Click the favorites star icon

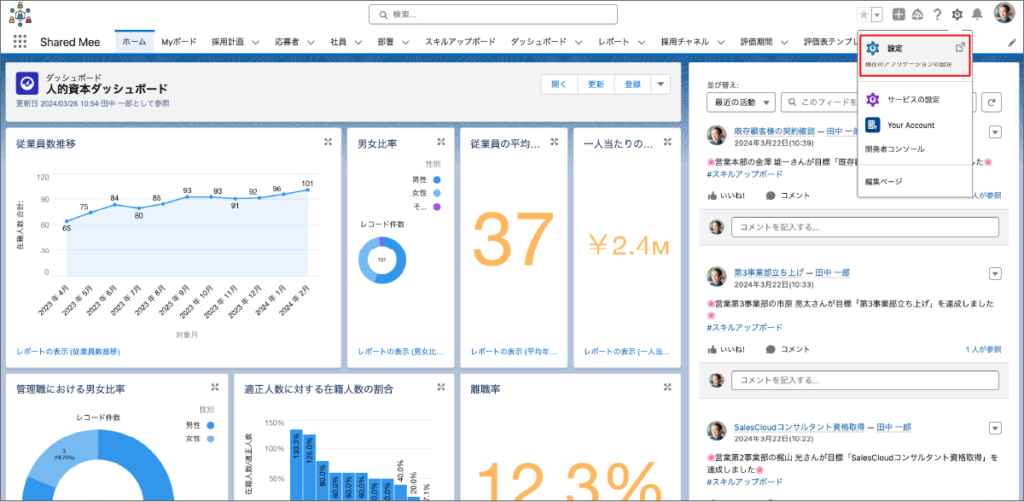863,14
